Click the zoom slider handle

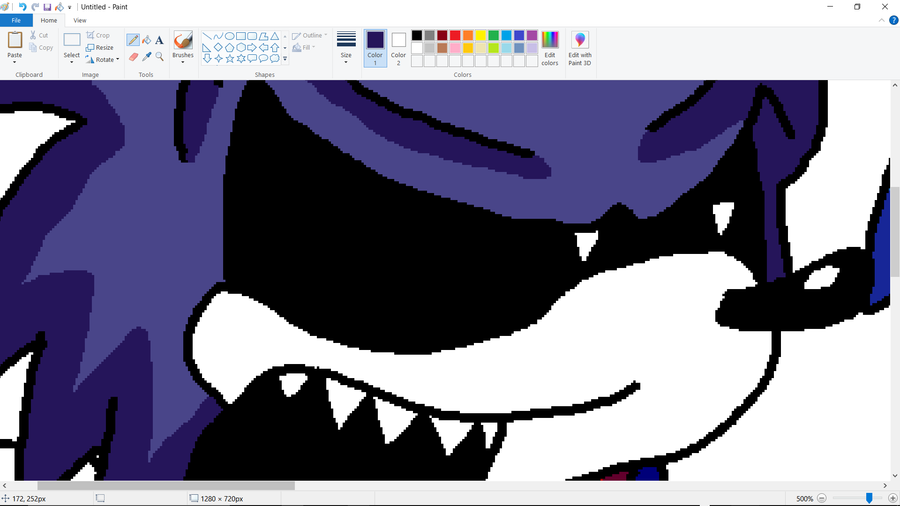coord(869,499)
